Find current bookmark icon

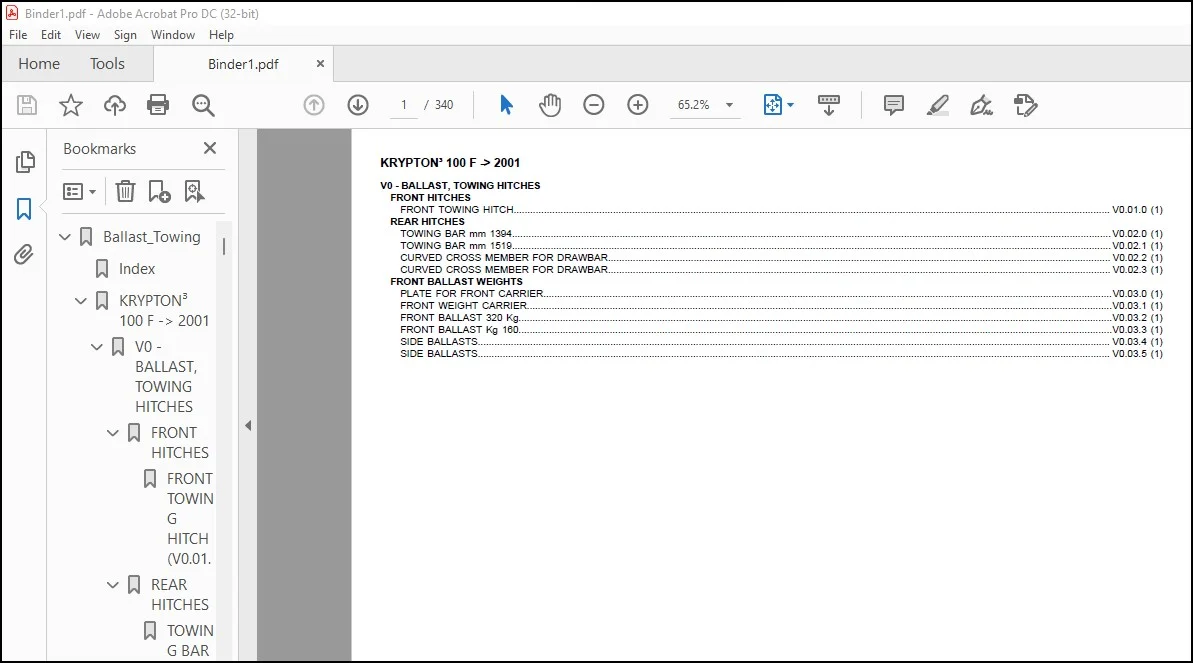pyautogui.click(x=194, y=191)
